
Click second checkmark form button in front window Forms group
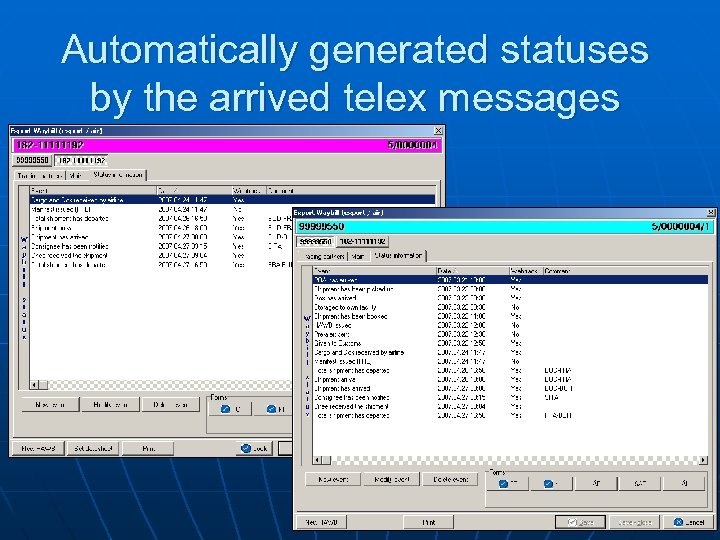pyautogui.click(x=551, y=483)
